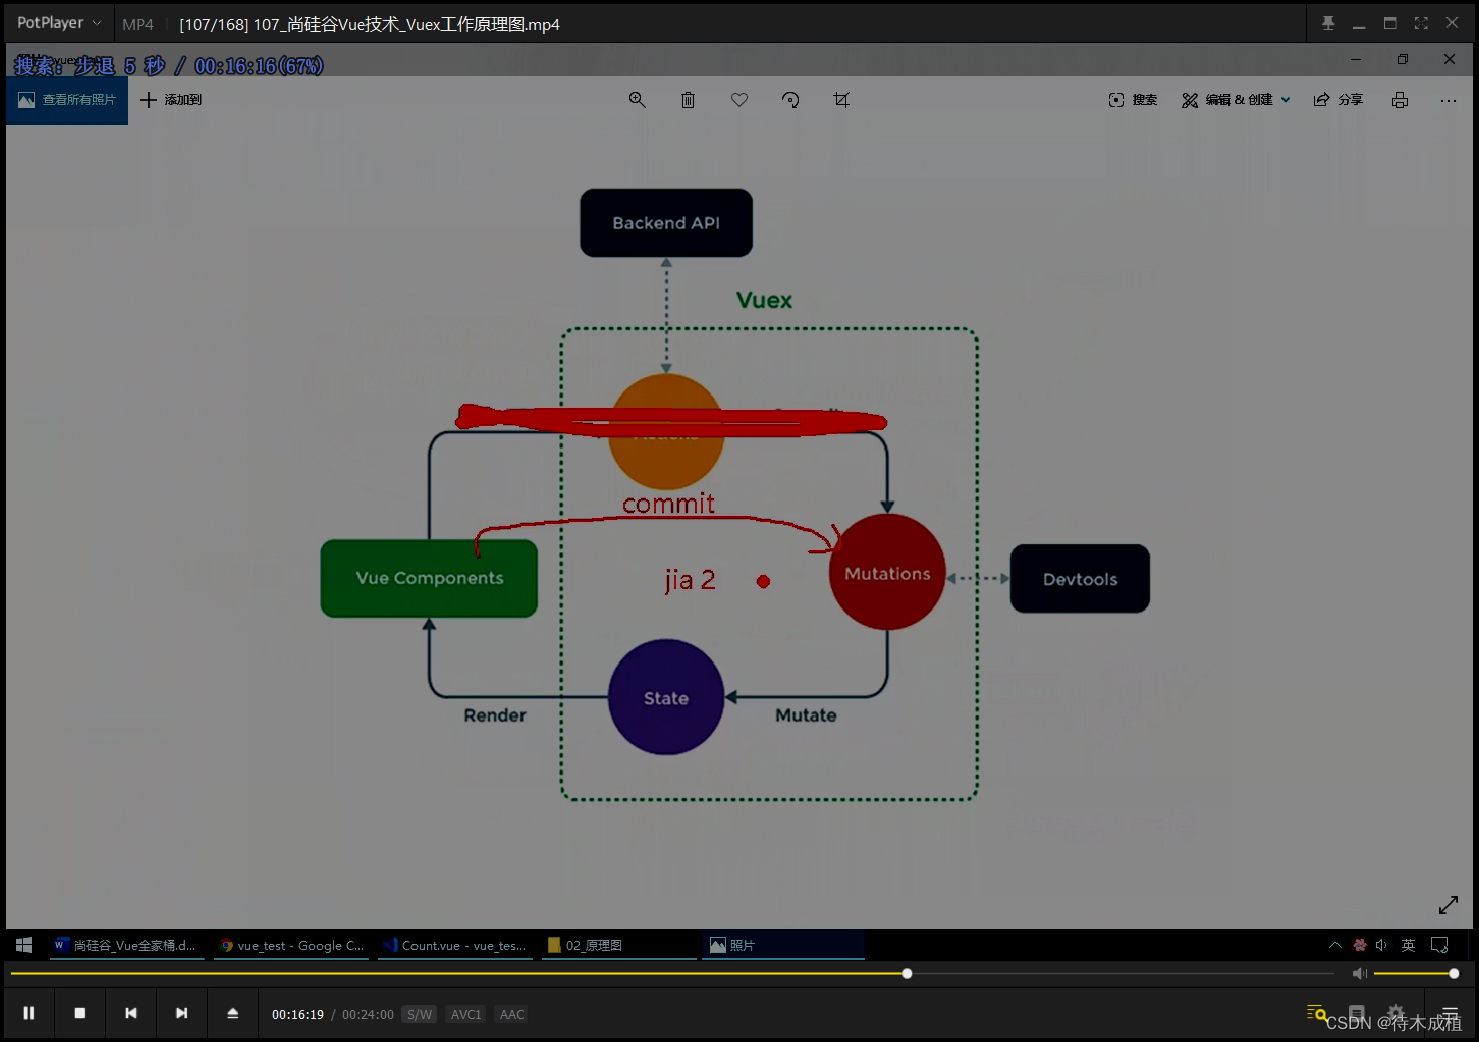Image resolution: width=1479 pixels, height=1042 pixels.
Task: Switch to 02_原理图 folder taskbar item
Action: pyautogui.click(x=620, y=945)
